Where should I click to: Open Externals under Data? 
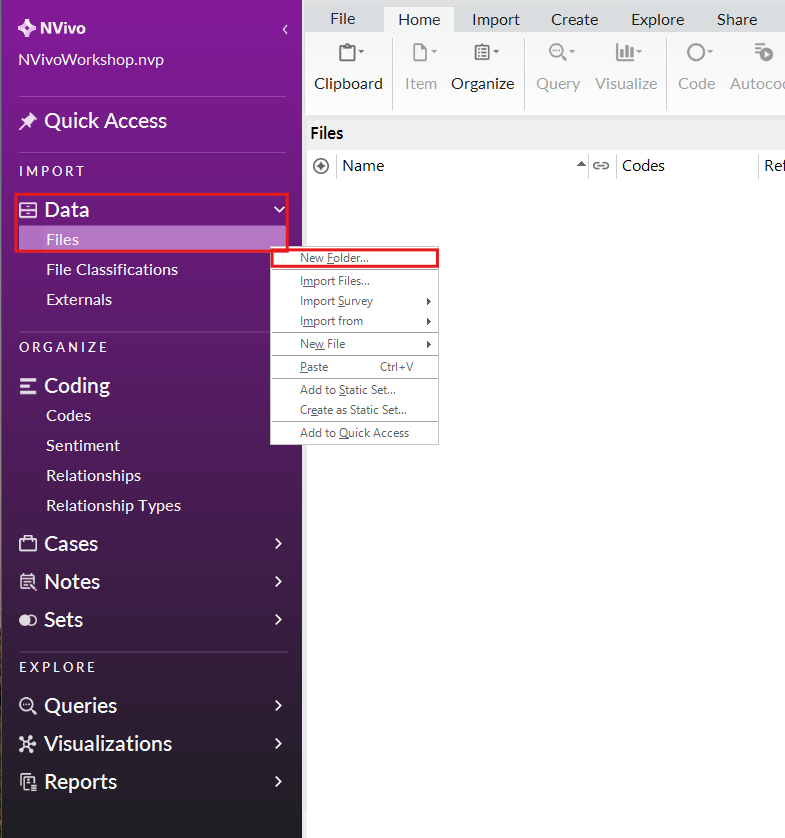click(79, 300)
